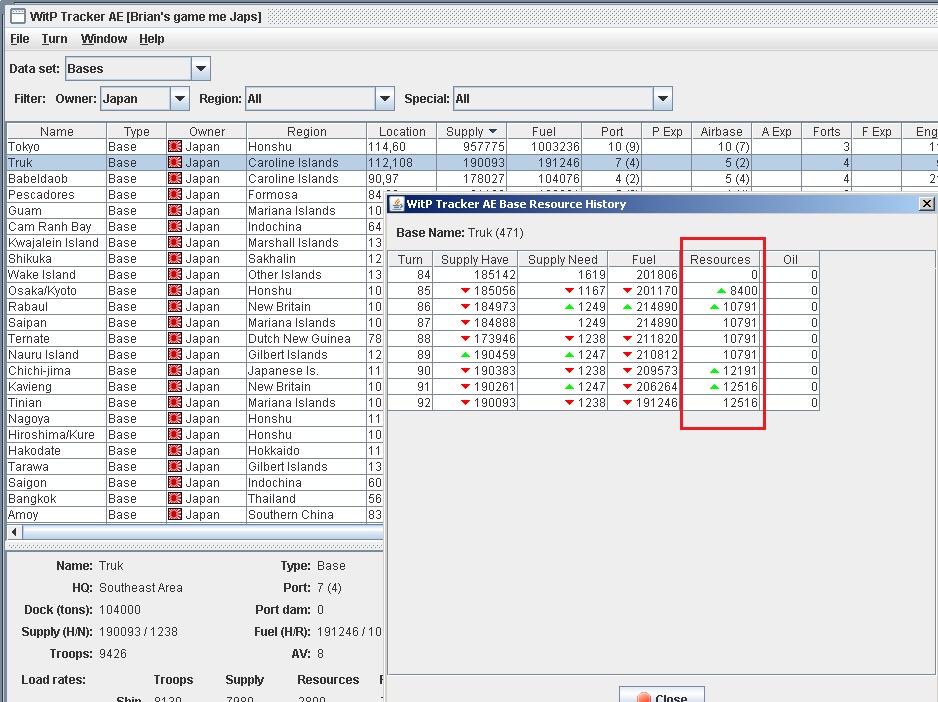Screen dimensions: 938x702
Task: Click the Japan flag icon in Tokyo row
Action: [175, 147]
